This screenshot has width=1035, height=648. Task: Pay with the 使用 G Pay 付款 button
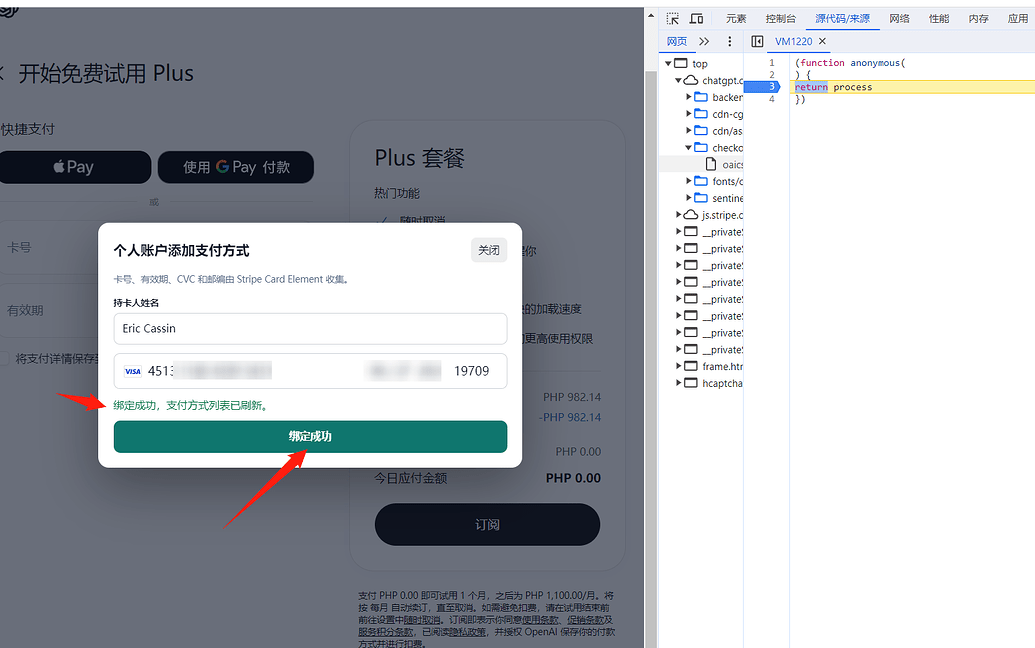(x=236, y=167)
